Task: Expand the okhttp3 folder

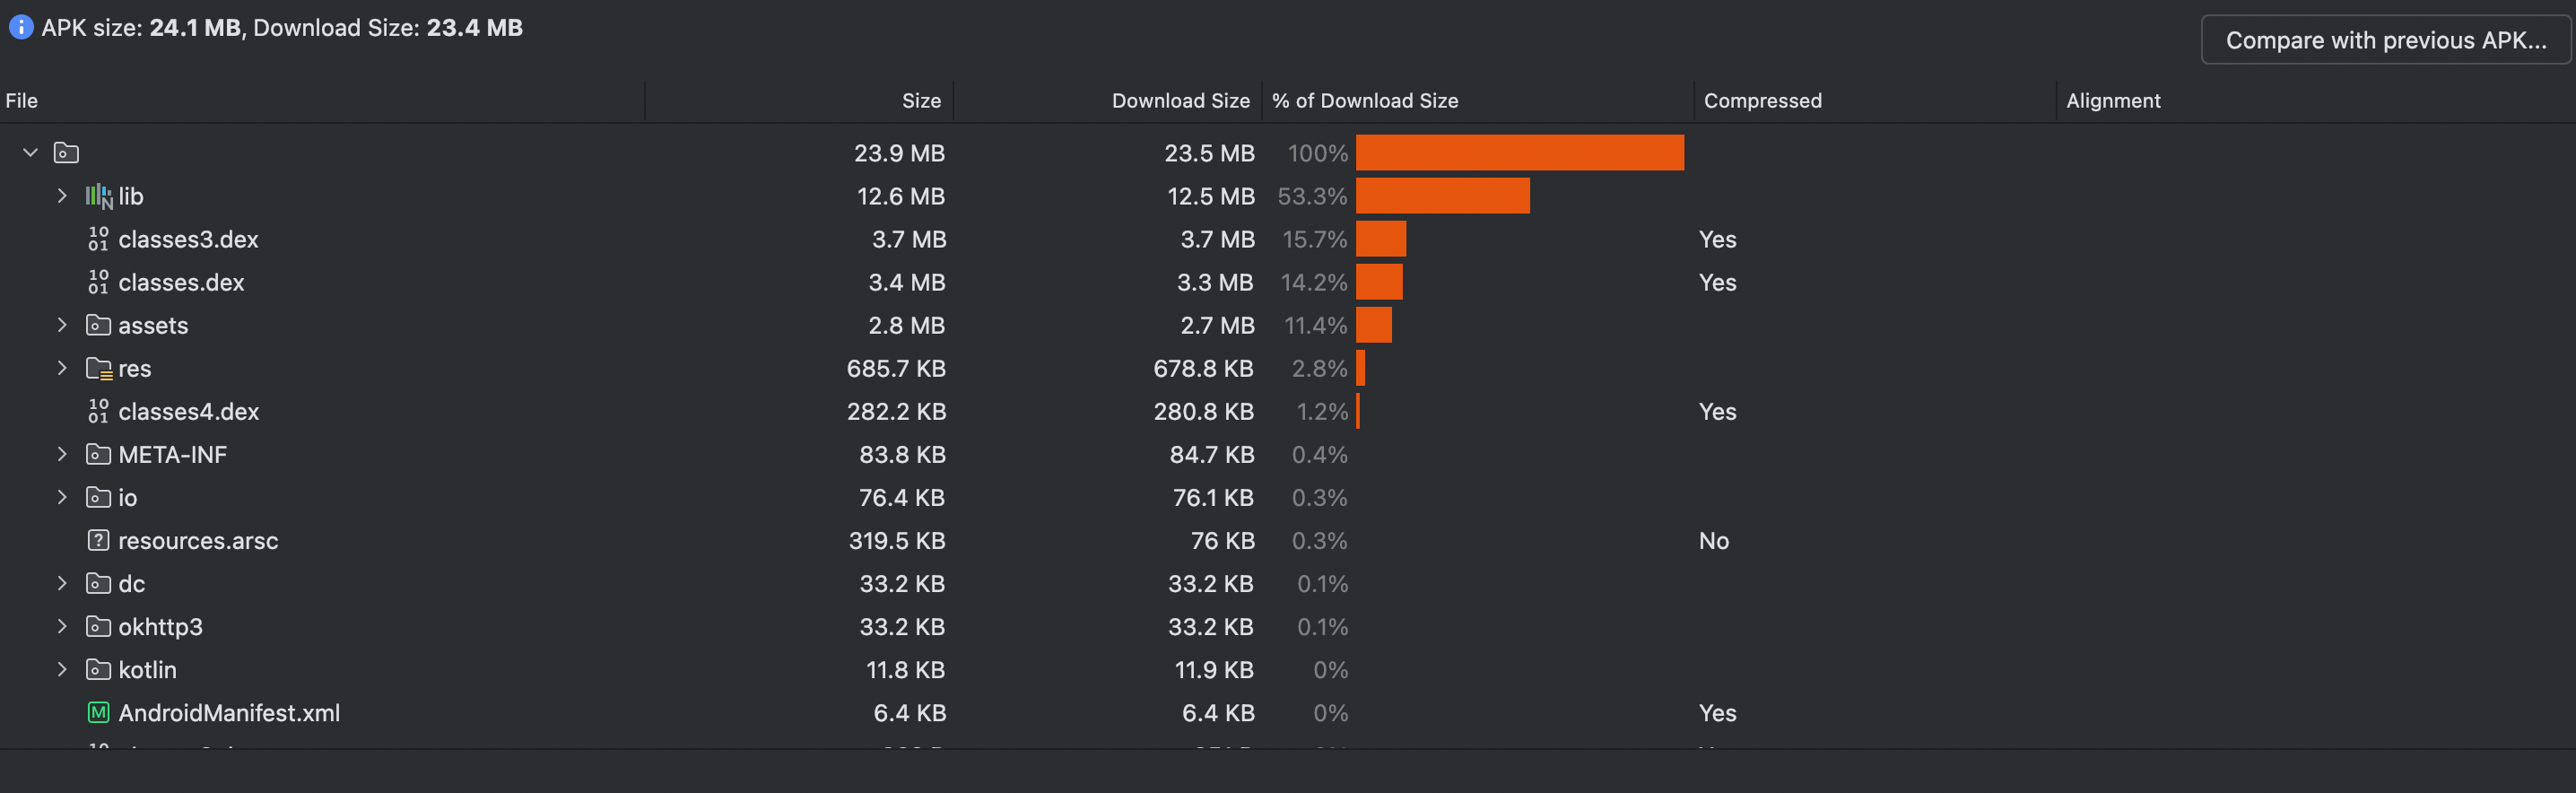Action: click(62, 627)
